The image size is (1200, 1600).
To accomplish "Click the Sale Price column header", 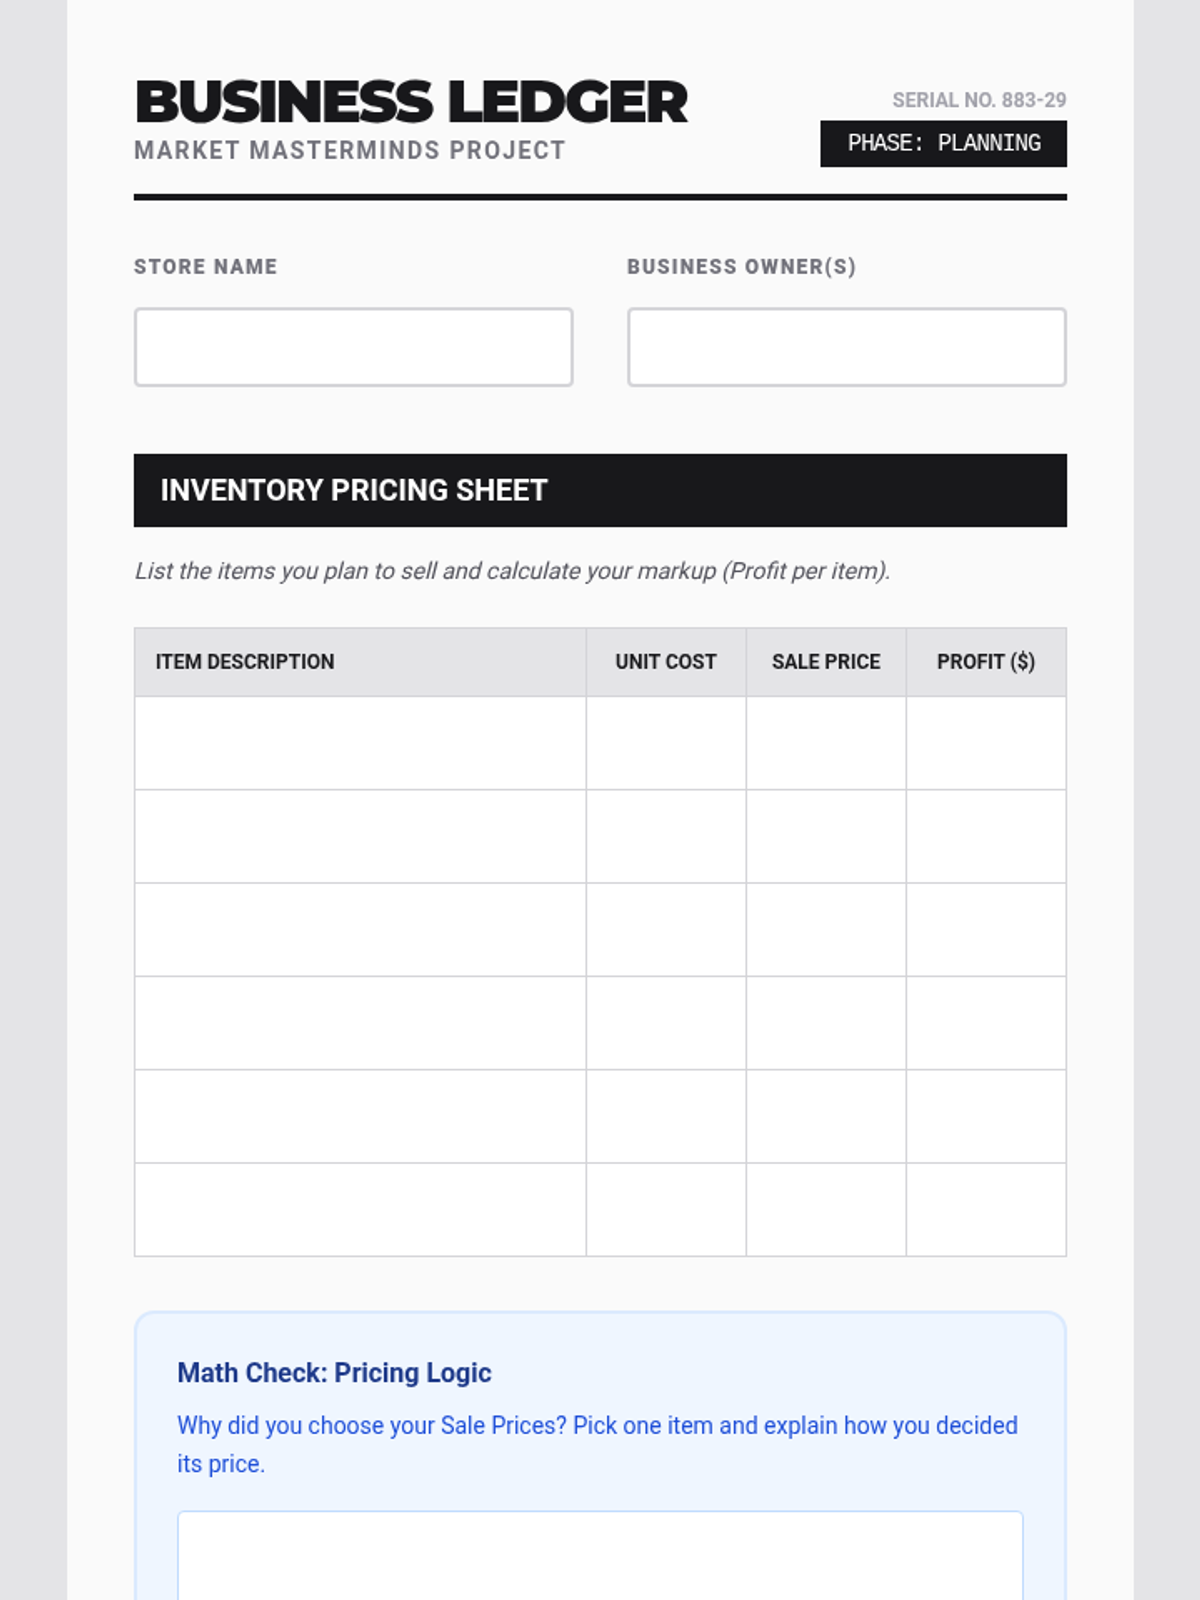I will click(826, 662).
